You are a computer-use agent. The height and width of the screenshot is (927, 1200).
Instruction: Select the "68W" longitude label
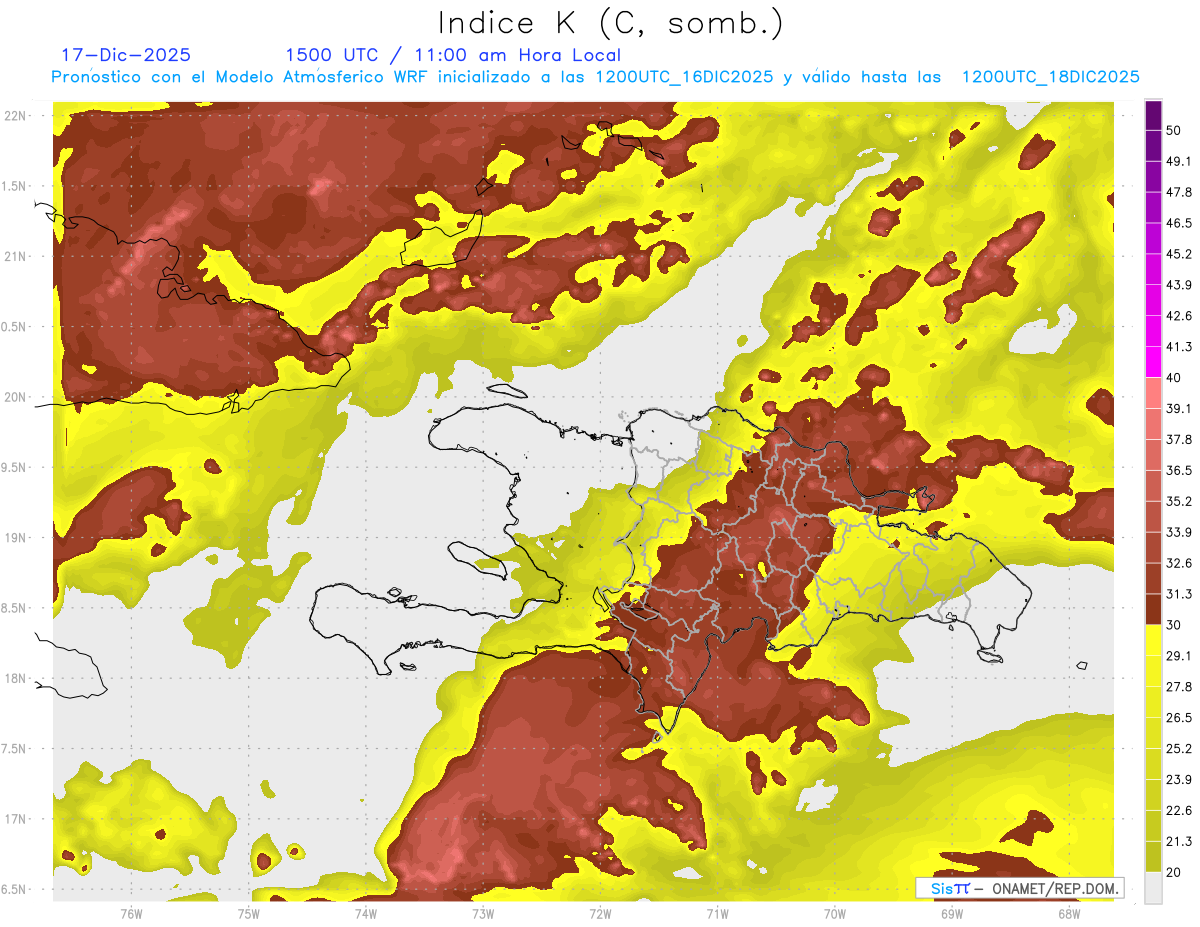[x=1068, y=913]
